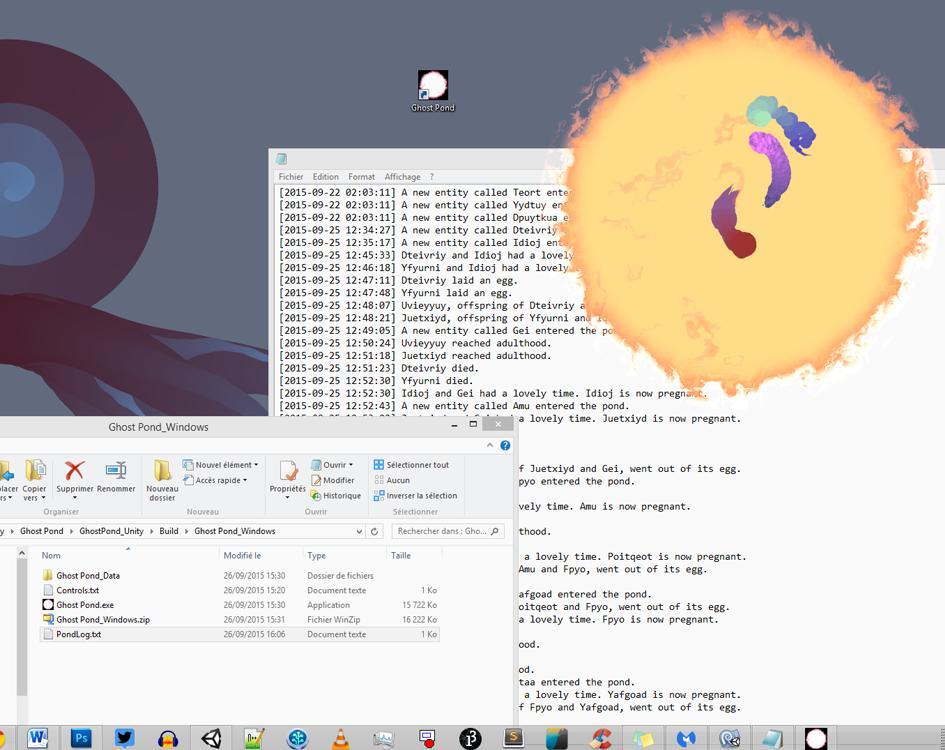Image resolution: width=945 pixels, height=750 pixels.
Task: Open the Propriétés properties icon
Action: (x=288, y=476)
